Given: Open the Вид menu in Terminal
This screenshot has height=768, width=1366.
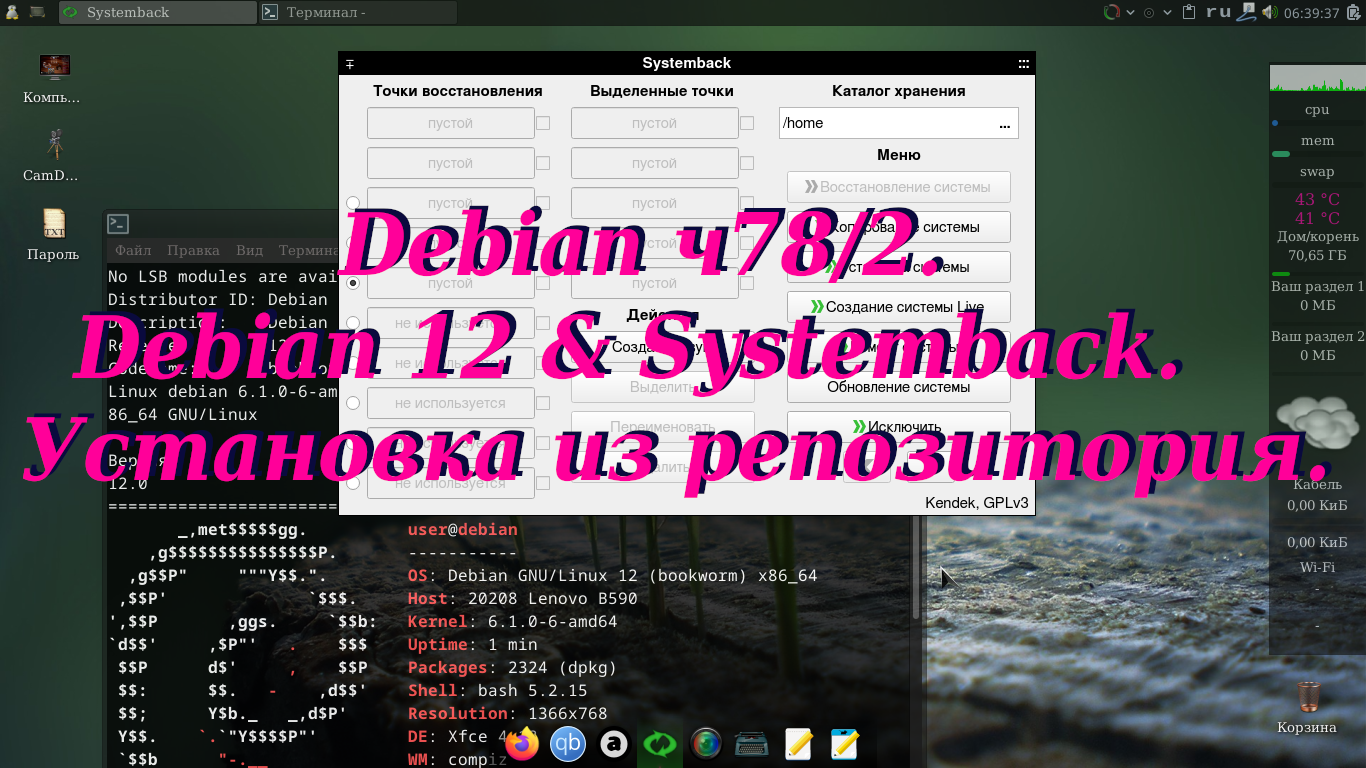Looking at the screenshot, I should click(249, 250).
